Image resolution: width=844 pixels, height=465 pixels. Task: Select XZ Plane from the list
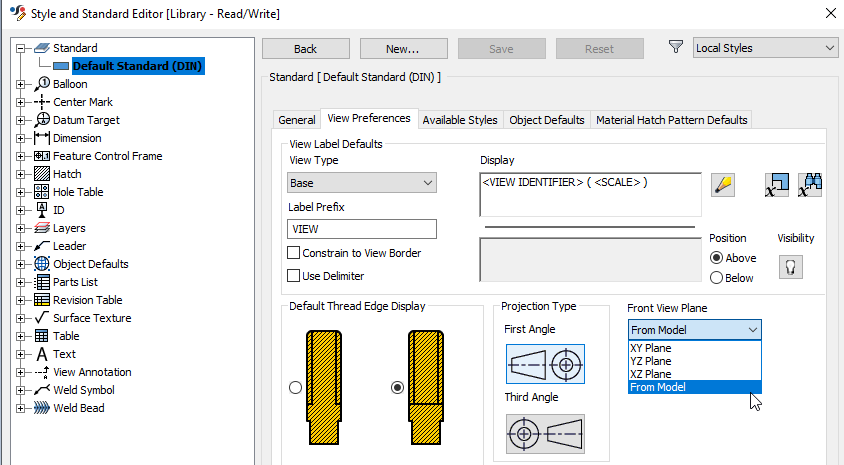[694, 374]
